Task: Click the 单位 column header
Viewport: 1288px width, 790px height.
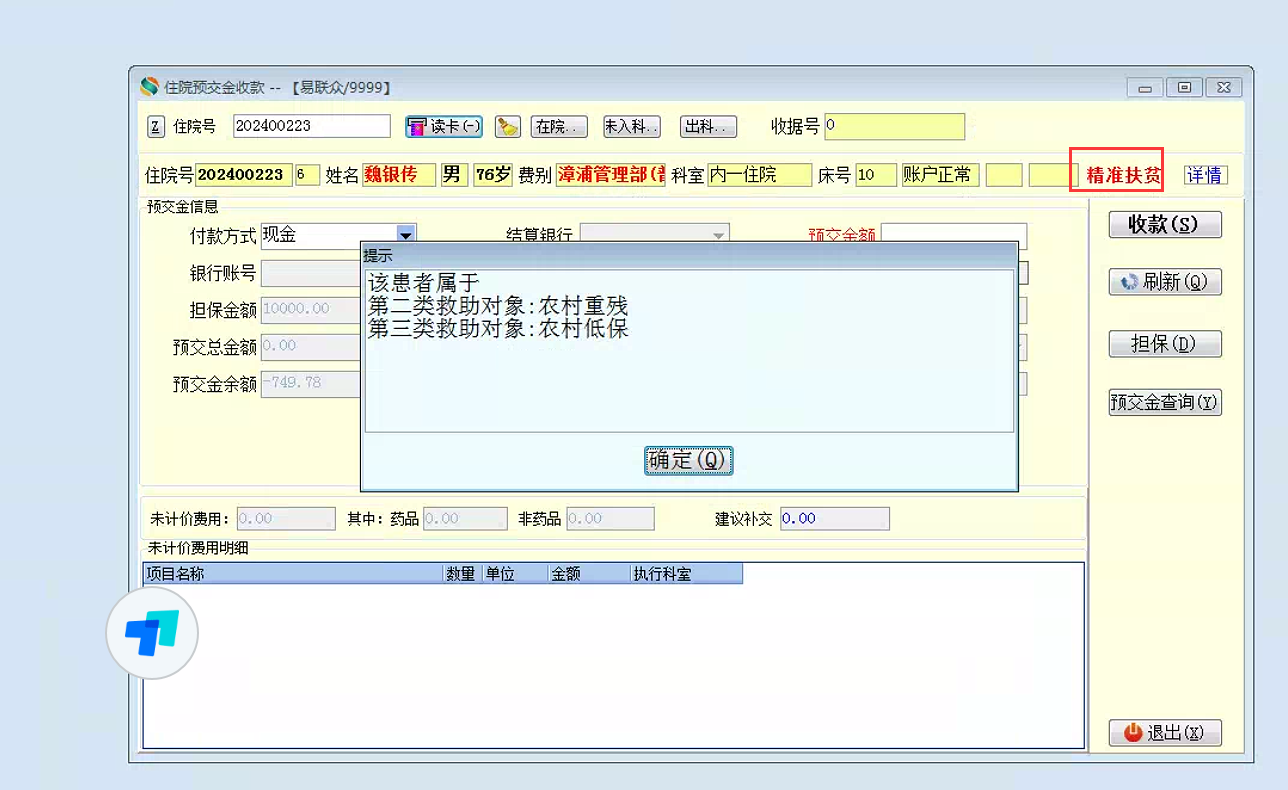Action: pyautogui.click(x=515, y=574)
